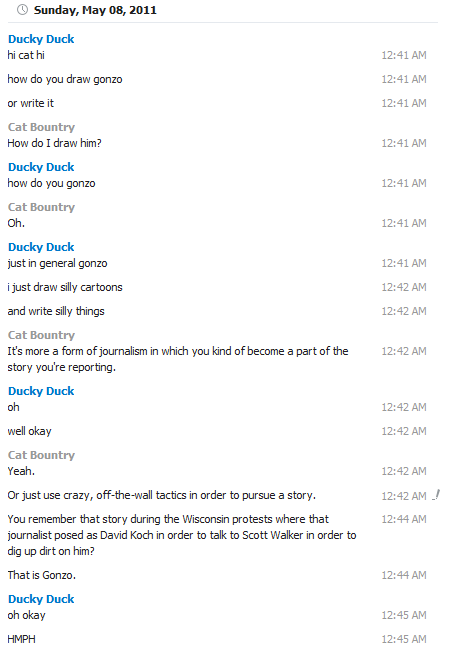Viewport: 450px width, 656px height.
Task: Click the message 'How do I draw him?'
Action: point(54,143)
